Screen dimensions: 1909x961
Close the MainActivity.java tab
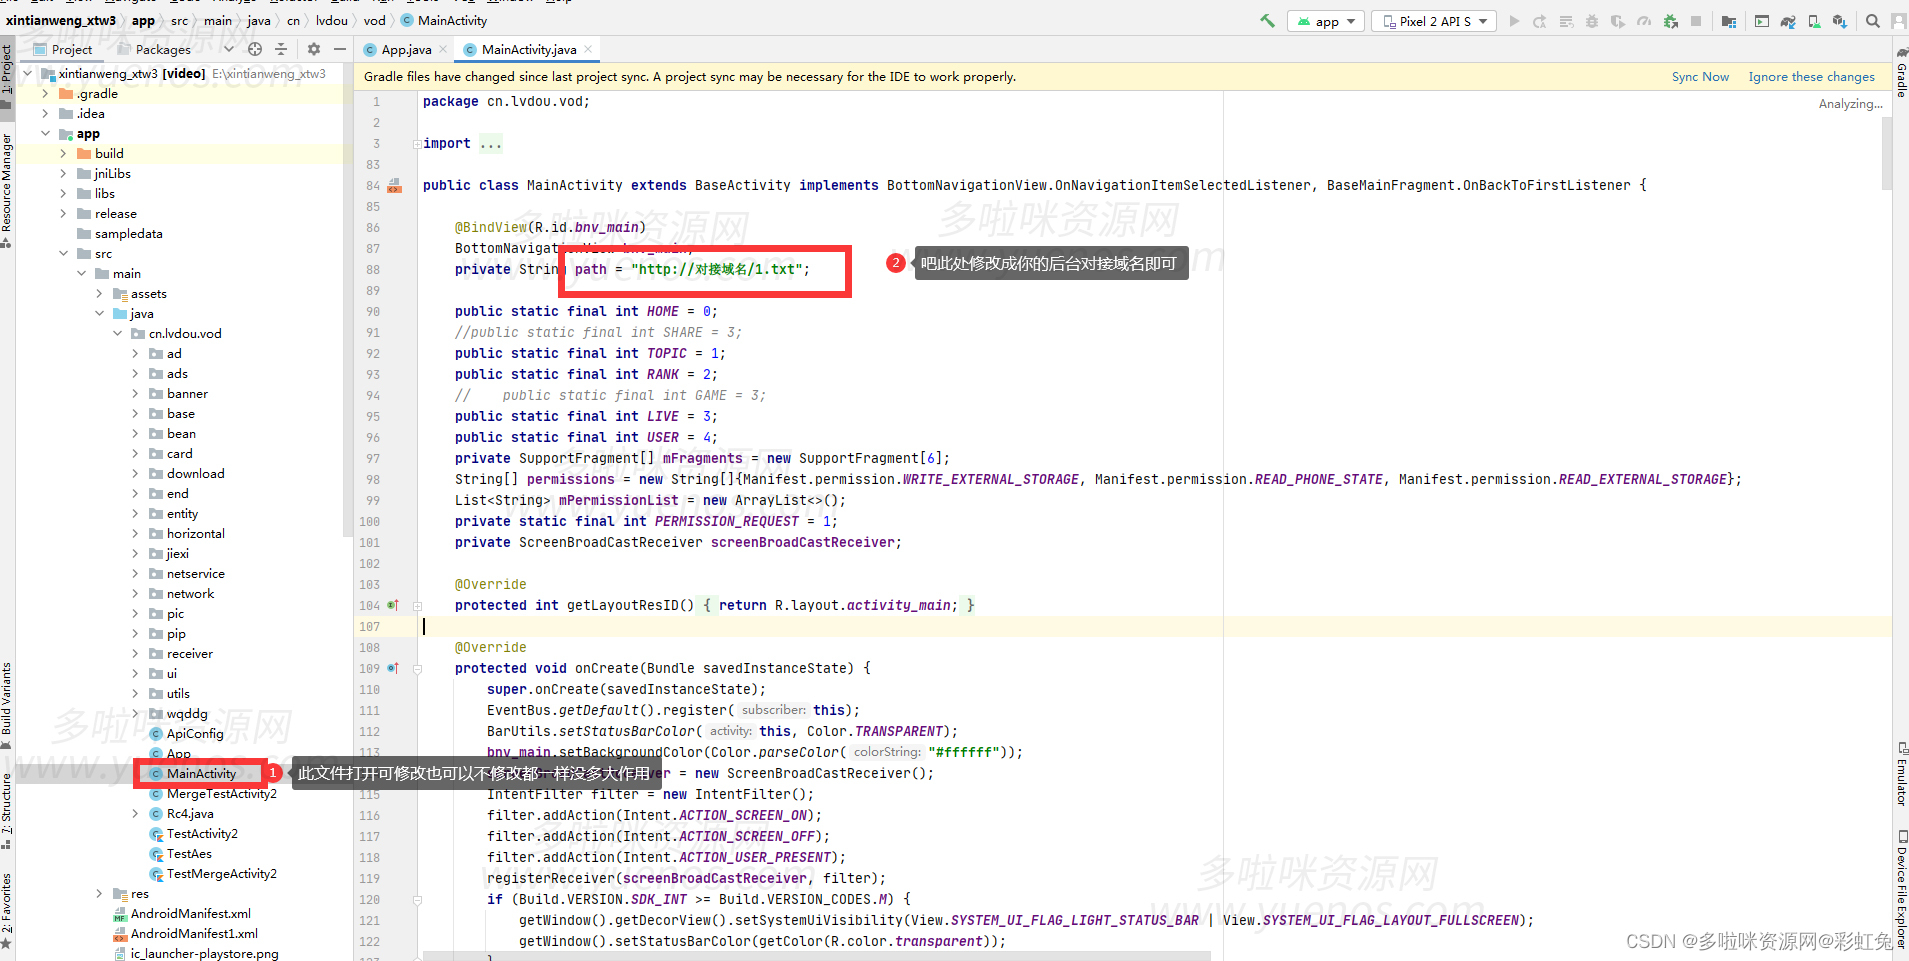[x=588, y=49]
